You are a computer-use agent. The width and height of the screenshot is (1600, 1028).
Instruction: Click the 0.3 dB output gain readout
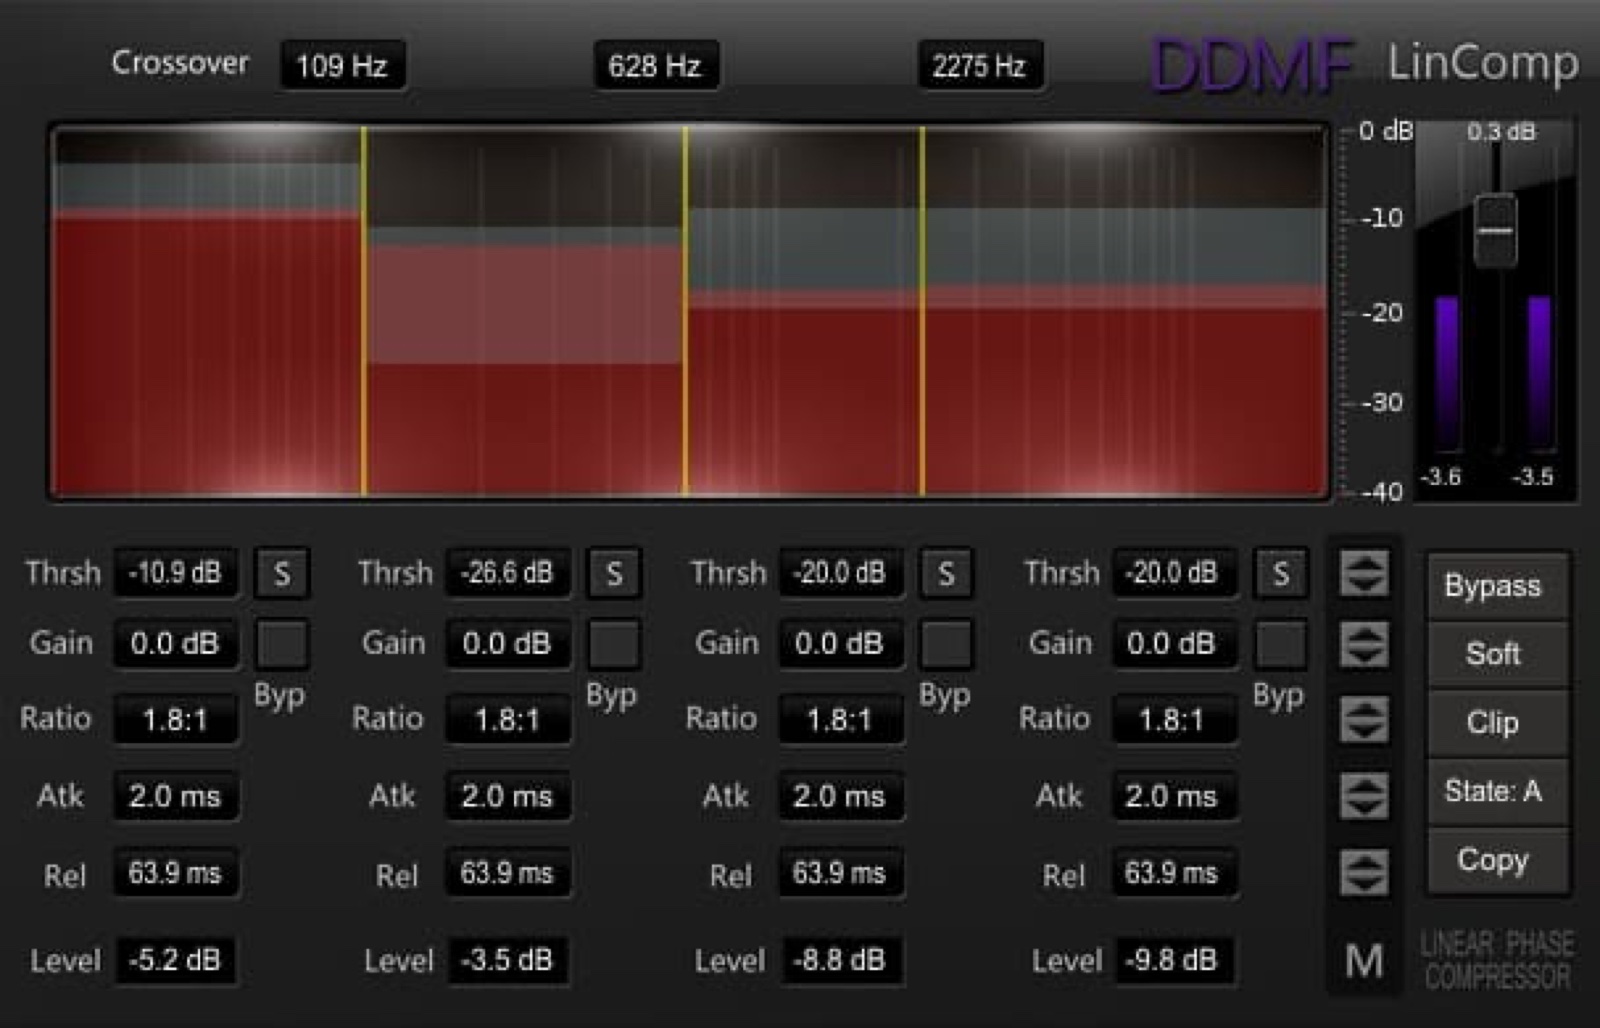pos(1501,132)
